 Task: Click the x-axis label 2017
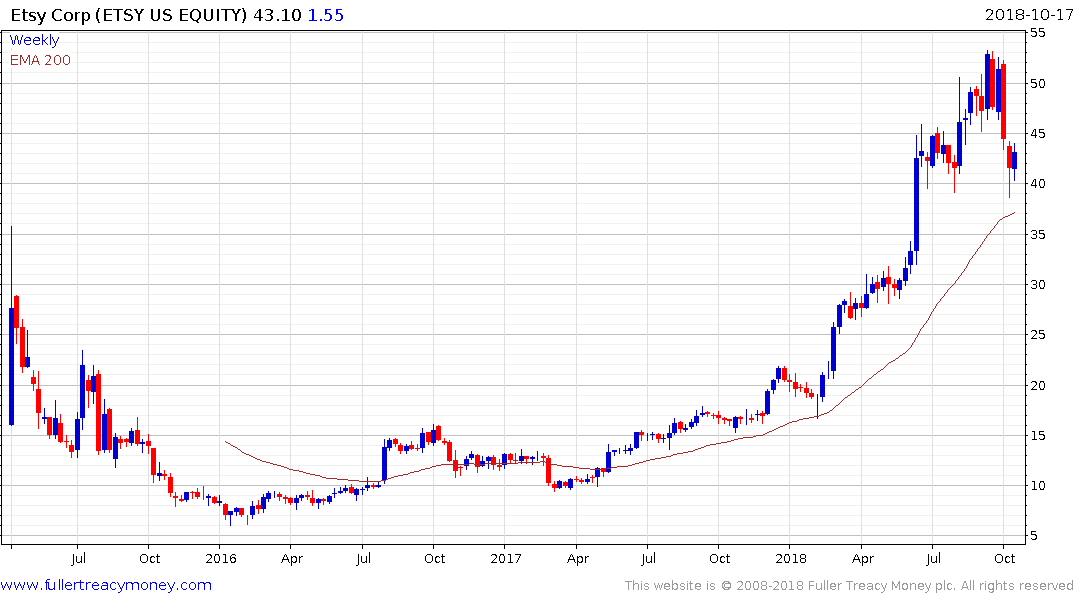click(506, 559)
